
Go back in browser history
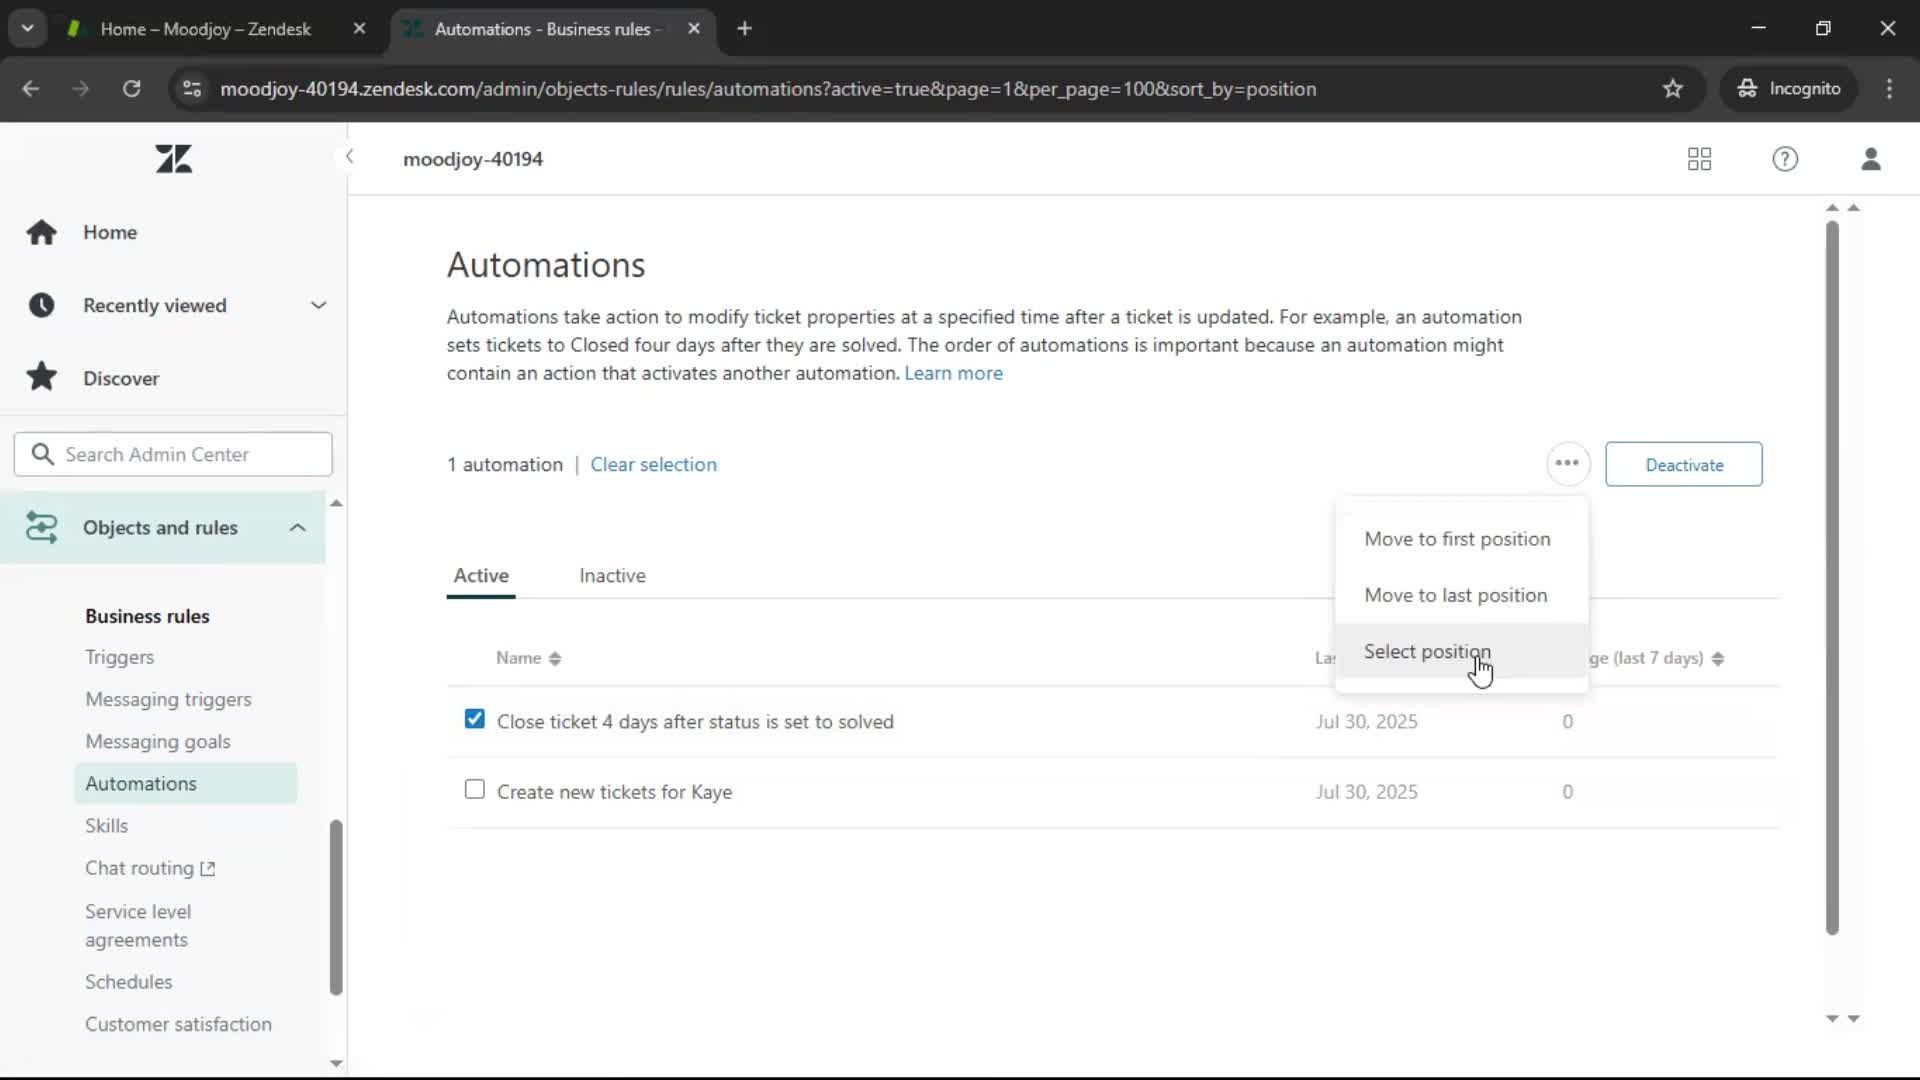pyautogui.click(x=31, y=89)
